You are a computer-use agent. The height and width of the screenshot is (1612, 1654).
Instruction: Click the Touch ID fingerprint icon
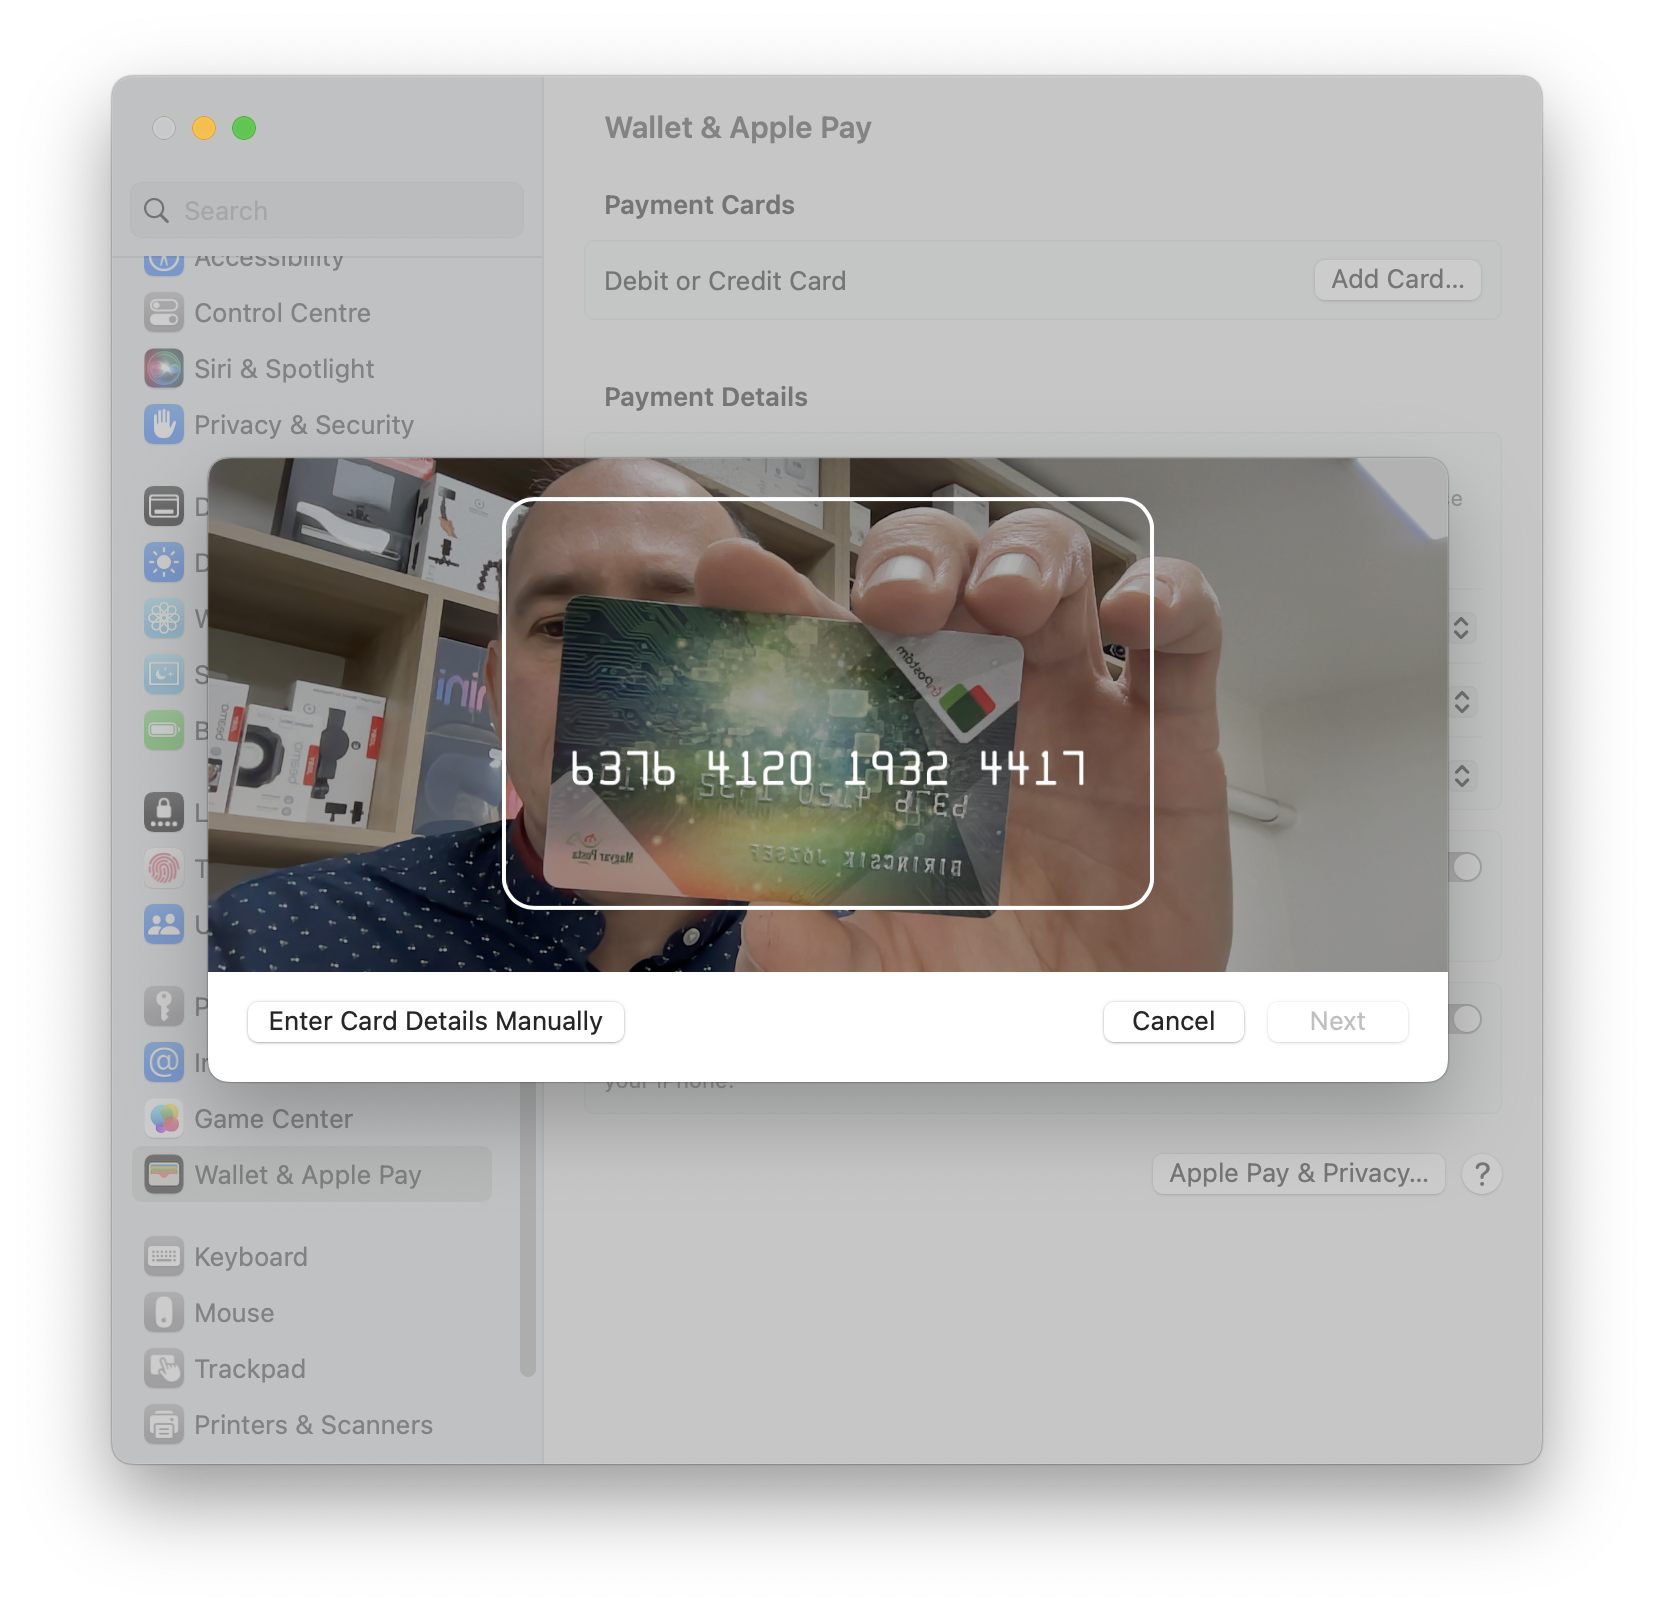pyautogui.click(x=164, y=869)
